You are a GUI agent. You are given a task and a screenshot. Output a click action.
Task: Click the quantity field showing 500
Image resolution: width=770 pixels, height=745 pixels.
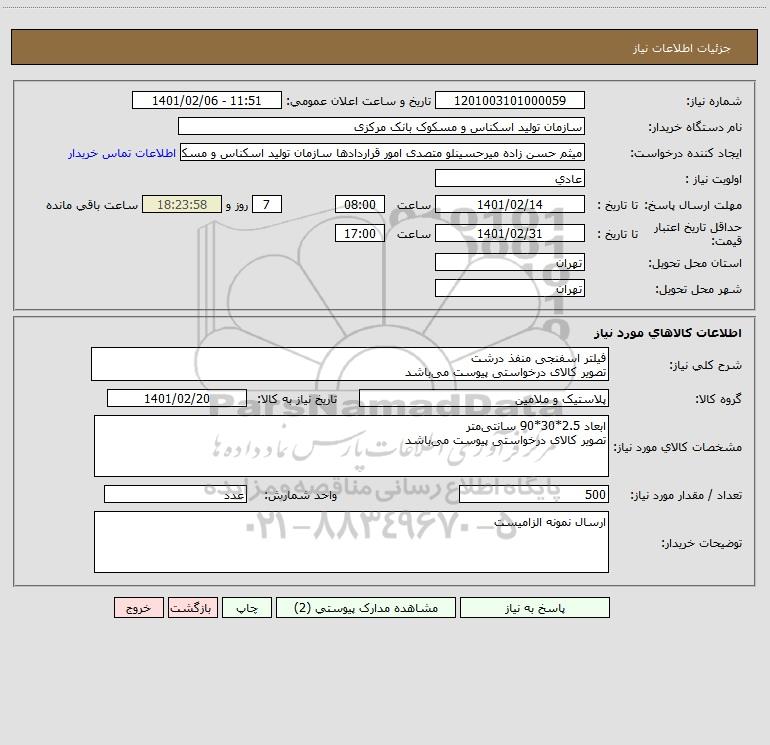pyautogui.click(x=534, y=495)
